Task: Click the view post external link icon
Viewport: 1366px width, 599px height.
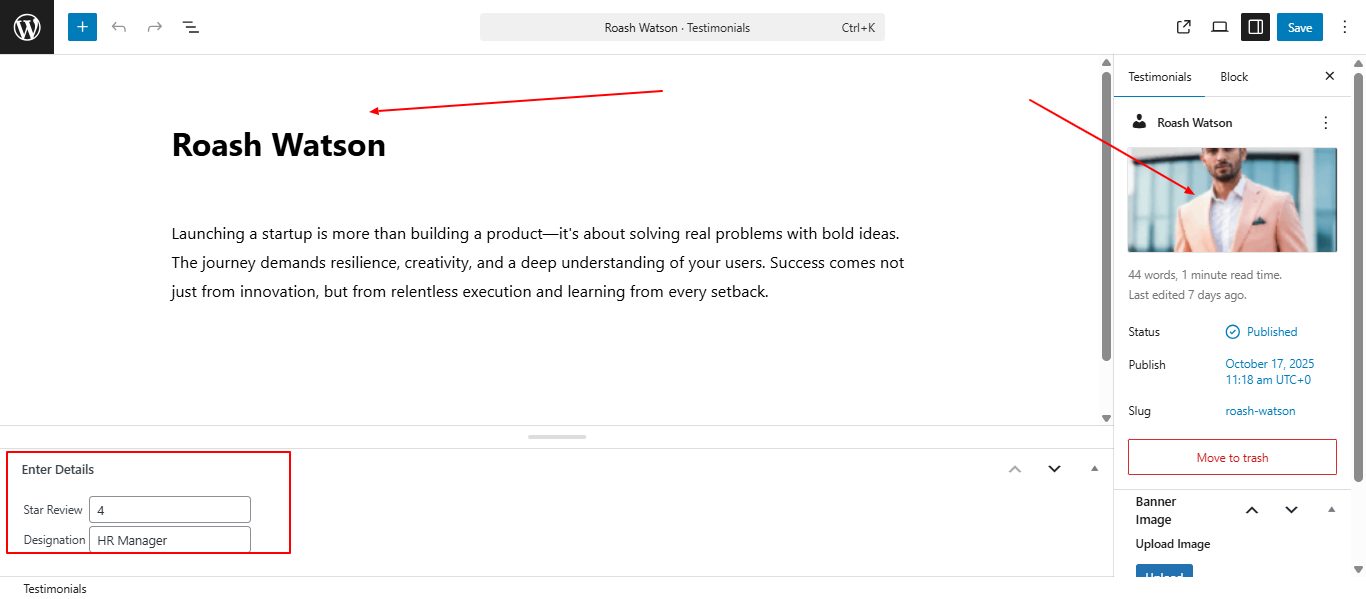Action: point(1184,27)
